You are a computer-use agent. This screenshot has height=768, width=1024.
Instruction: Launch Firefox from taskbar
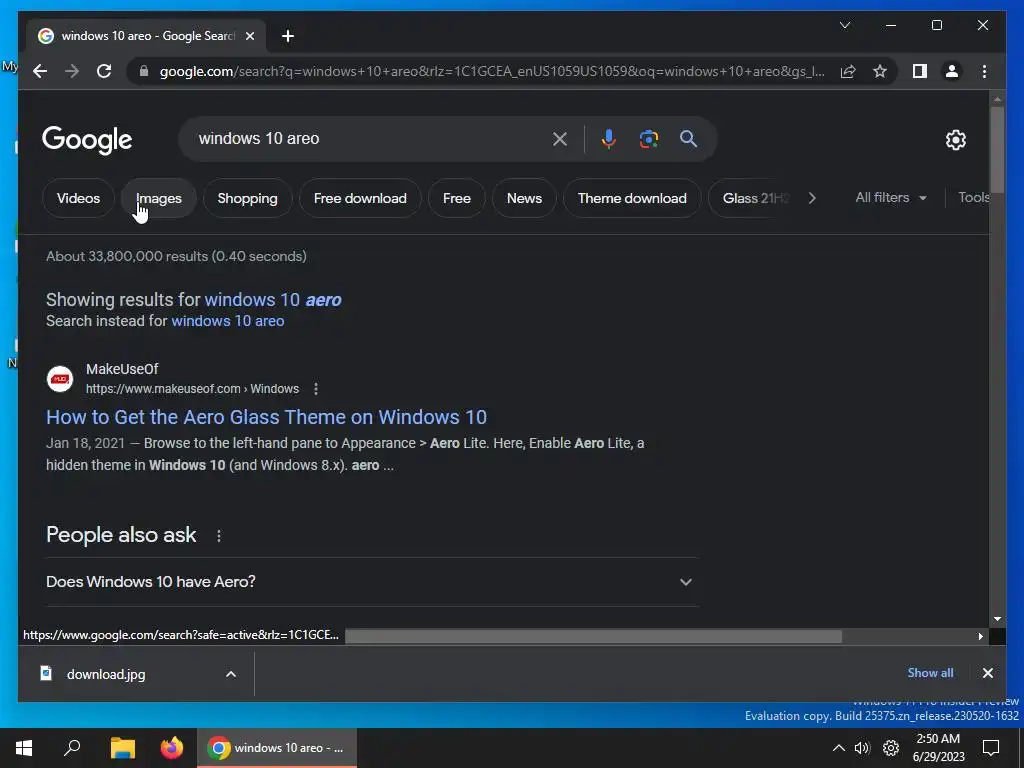(x=172, y=748)
